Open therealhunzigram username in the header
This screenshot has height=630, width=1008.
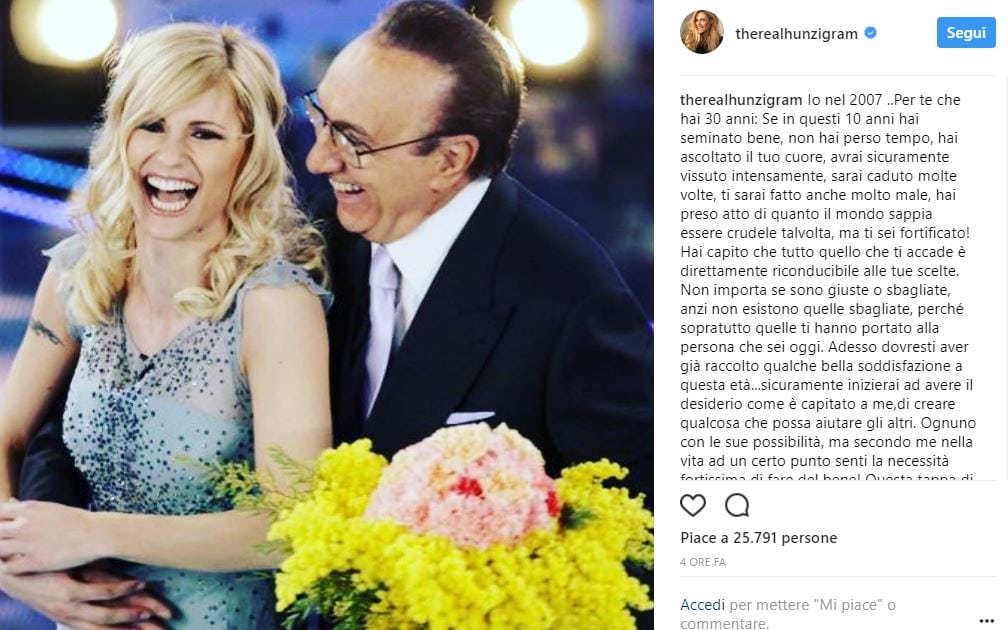pyautogui.click(x=796, y=33)
